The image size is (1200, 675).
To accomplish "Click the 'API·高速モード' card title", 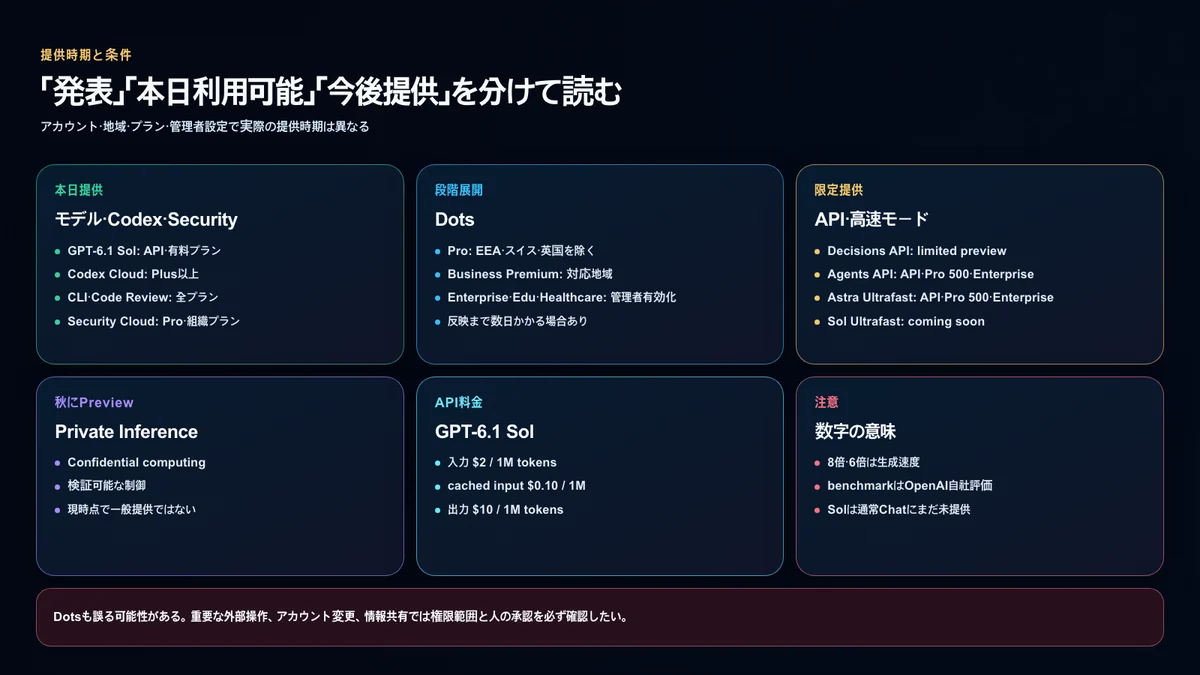I will pos(872,219).
